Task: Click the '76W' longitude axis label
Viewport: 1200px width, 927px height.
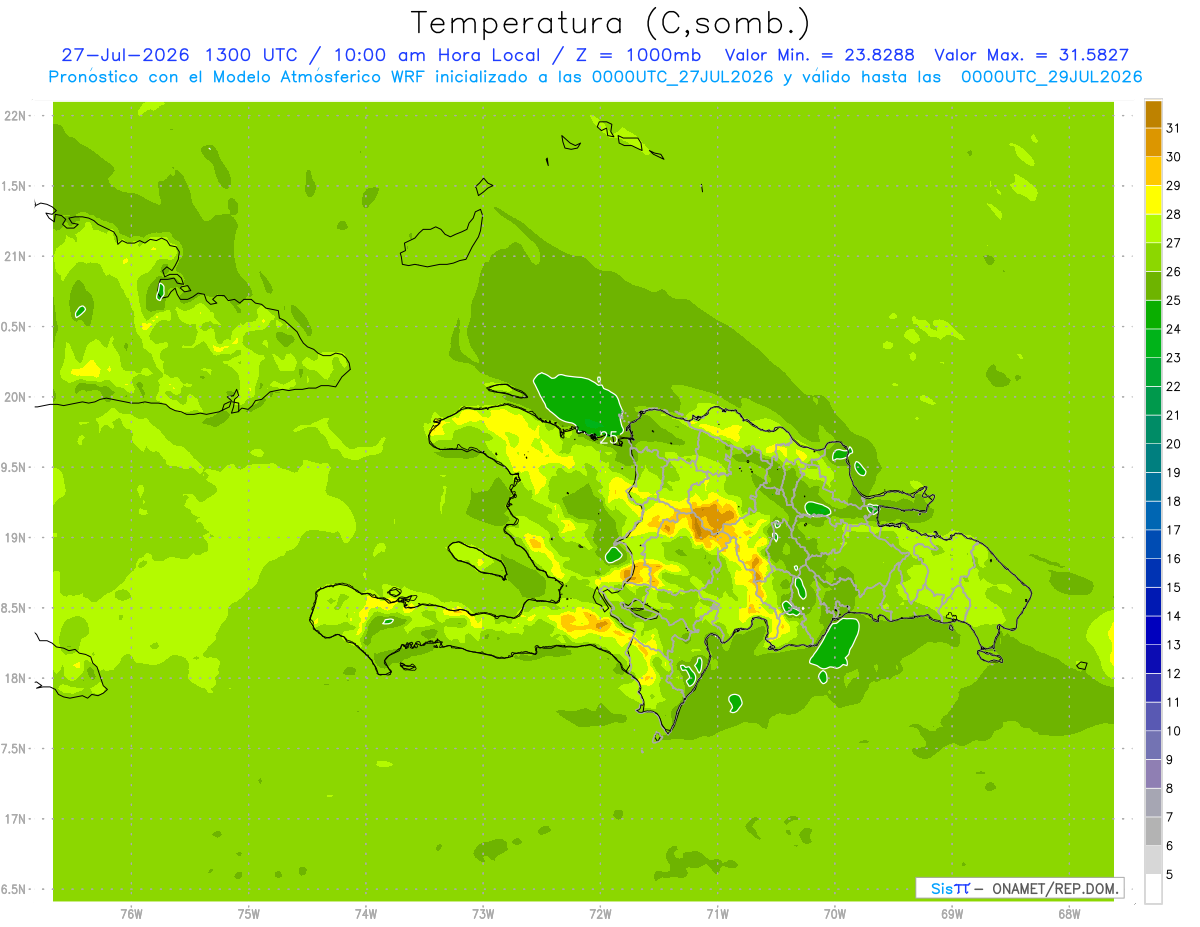Action: (131, 914)
